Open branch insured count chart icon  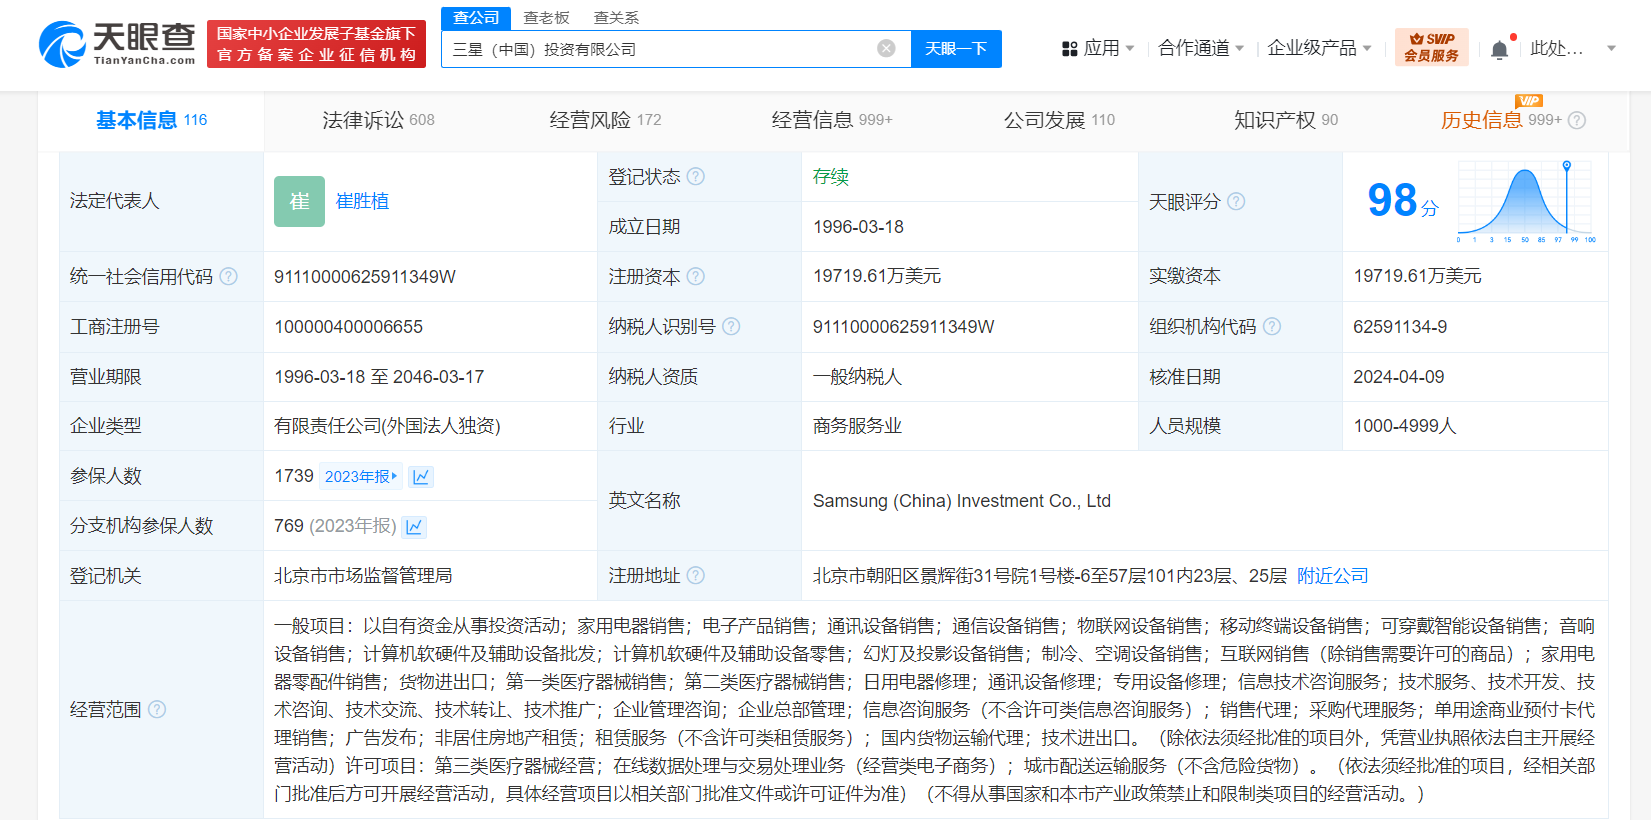pyautogui.click(x=415, y=527)
